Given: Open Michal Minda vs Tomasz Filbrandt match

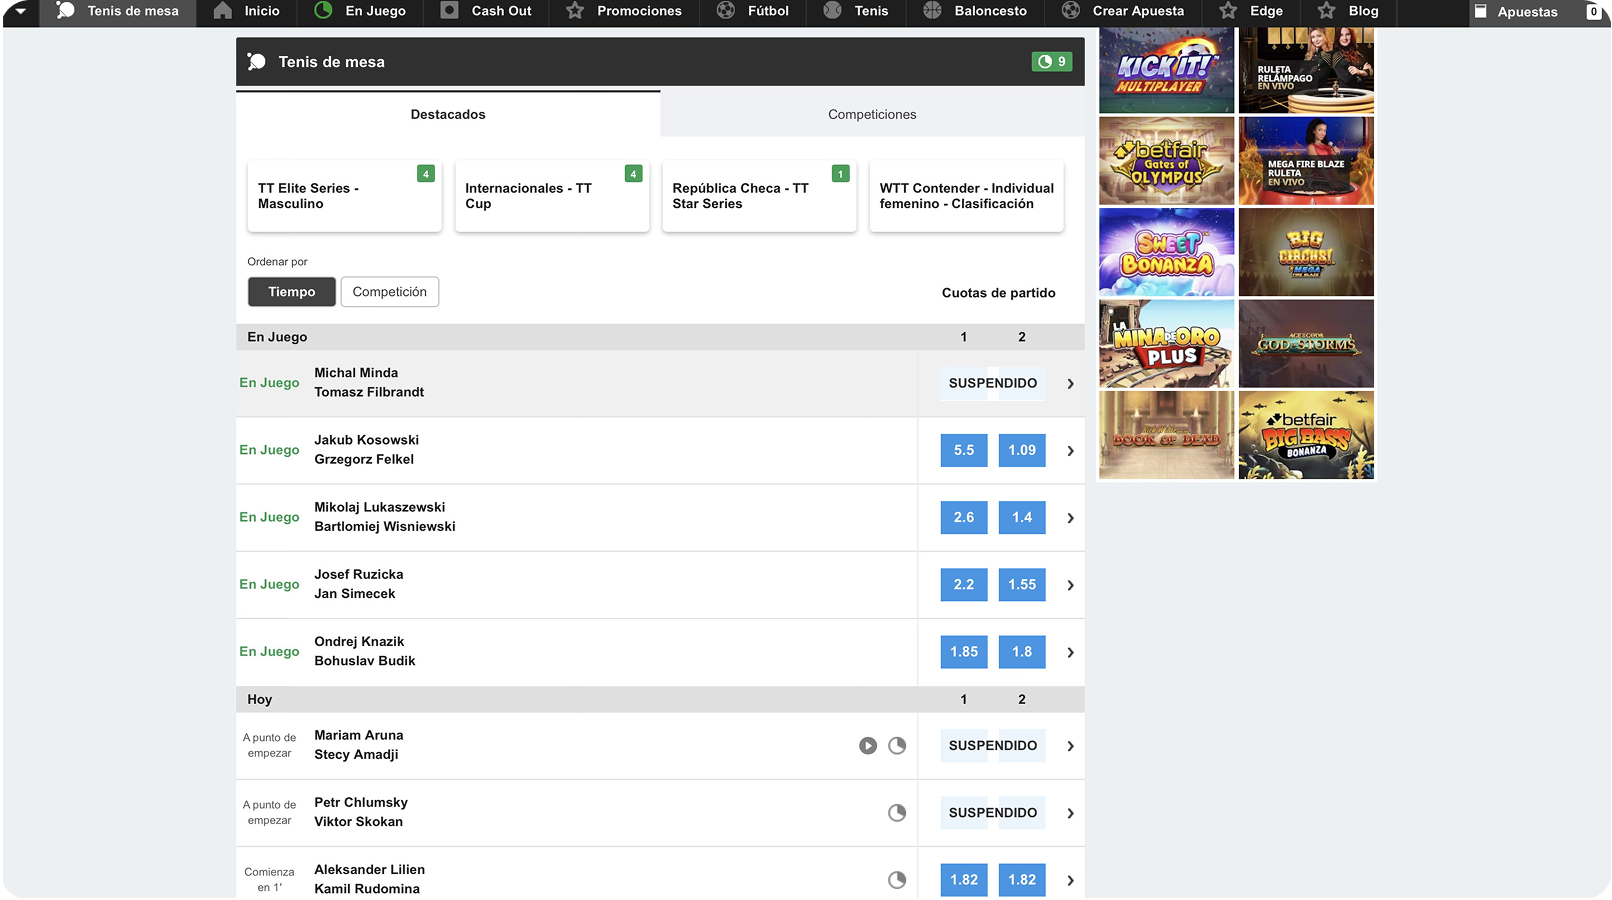Looking at the screenshot, I should 369,382.
